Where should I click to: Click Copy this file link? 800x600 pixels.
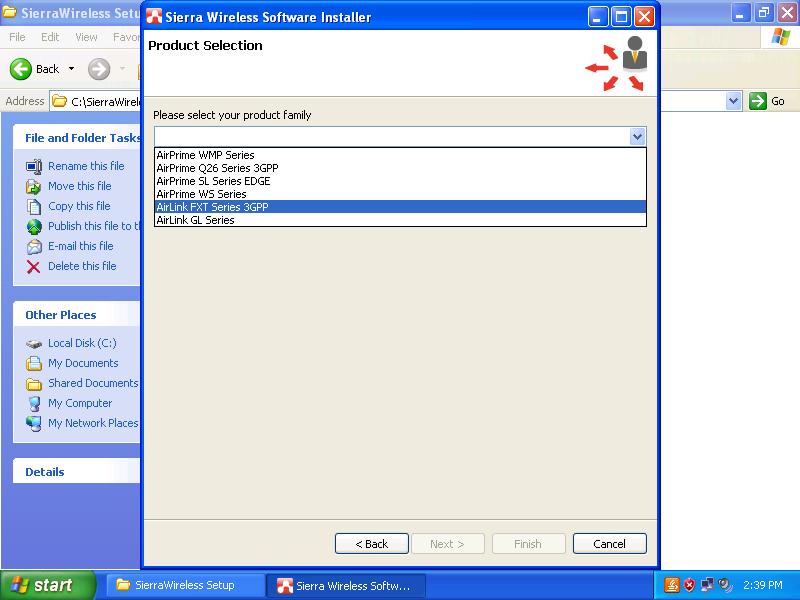click(79, 206)
